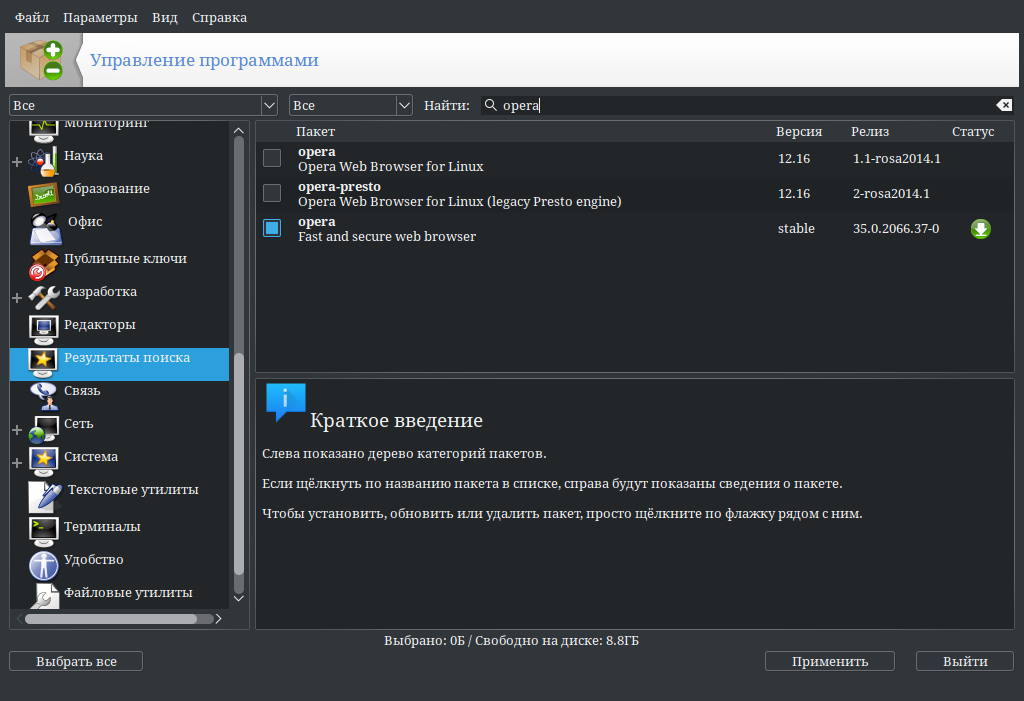Click the System star monitor icon
The height and width of the screenshot is (701, 1024).
pyautogui.click(x=44, y=461)
